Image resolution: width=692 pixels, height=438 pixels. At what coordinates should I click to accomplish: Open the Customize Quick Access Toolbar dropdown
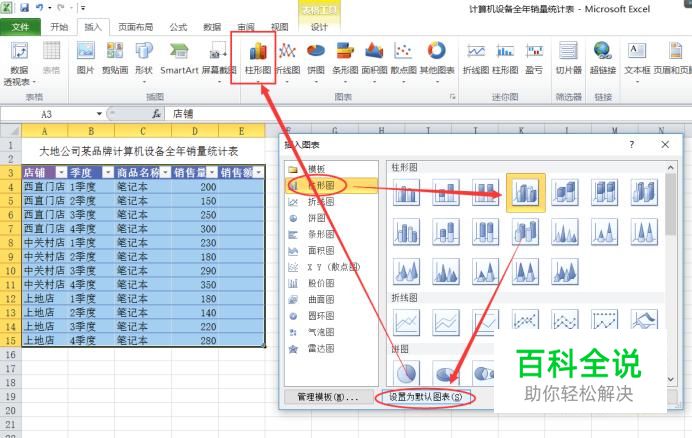[x=83, y=8]
